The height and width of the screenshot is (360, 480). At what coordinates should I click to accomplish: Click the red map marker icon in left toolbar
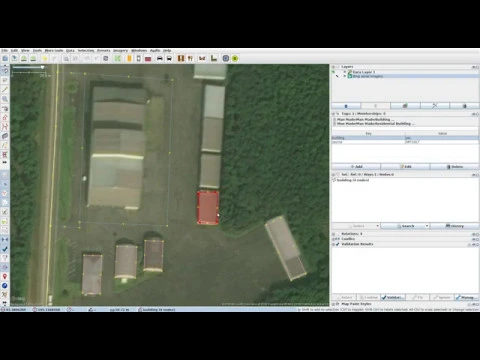pyautogui.click(x=5, y=276)
